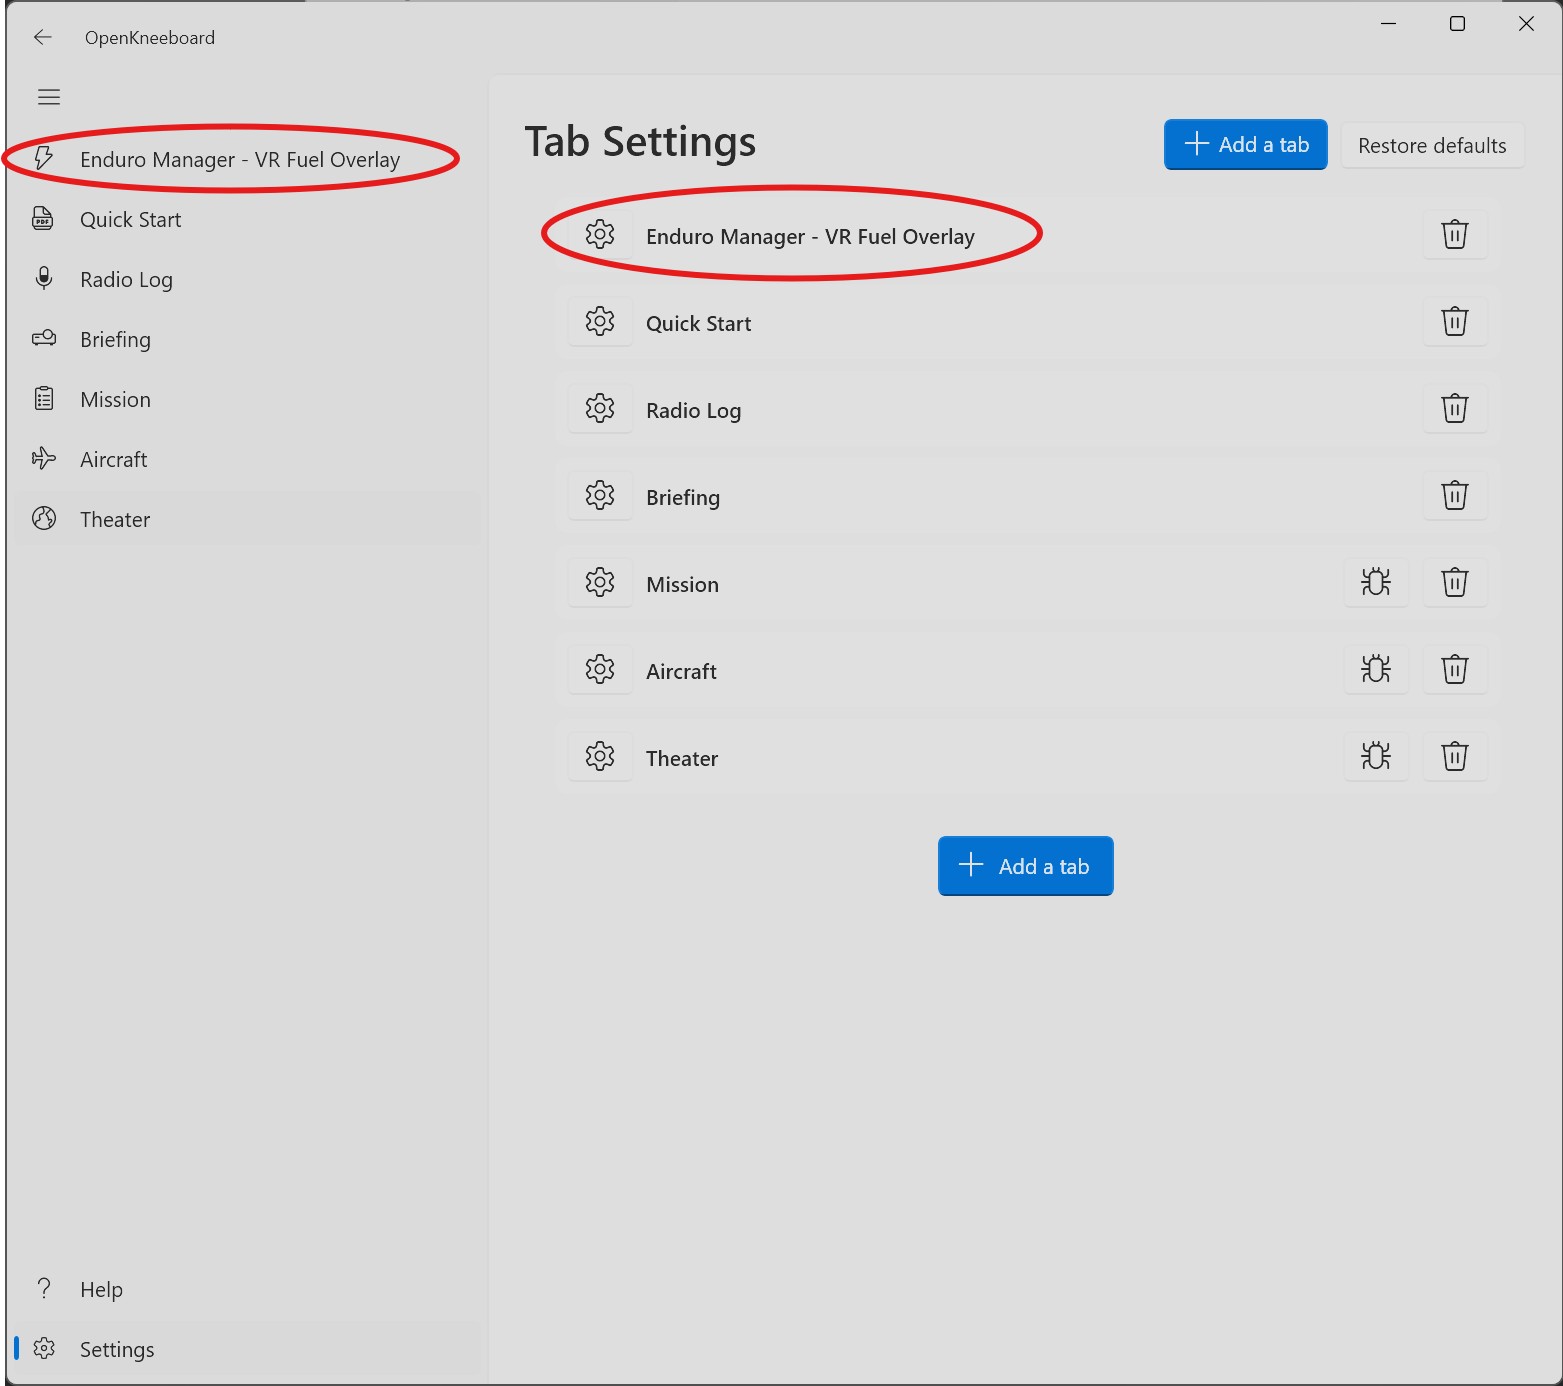Image resolution: width=1563 pixels, height=1386 pixels.
Task: Switch to Mission sidebar tab
Action: (245, 399)
